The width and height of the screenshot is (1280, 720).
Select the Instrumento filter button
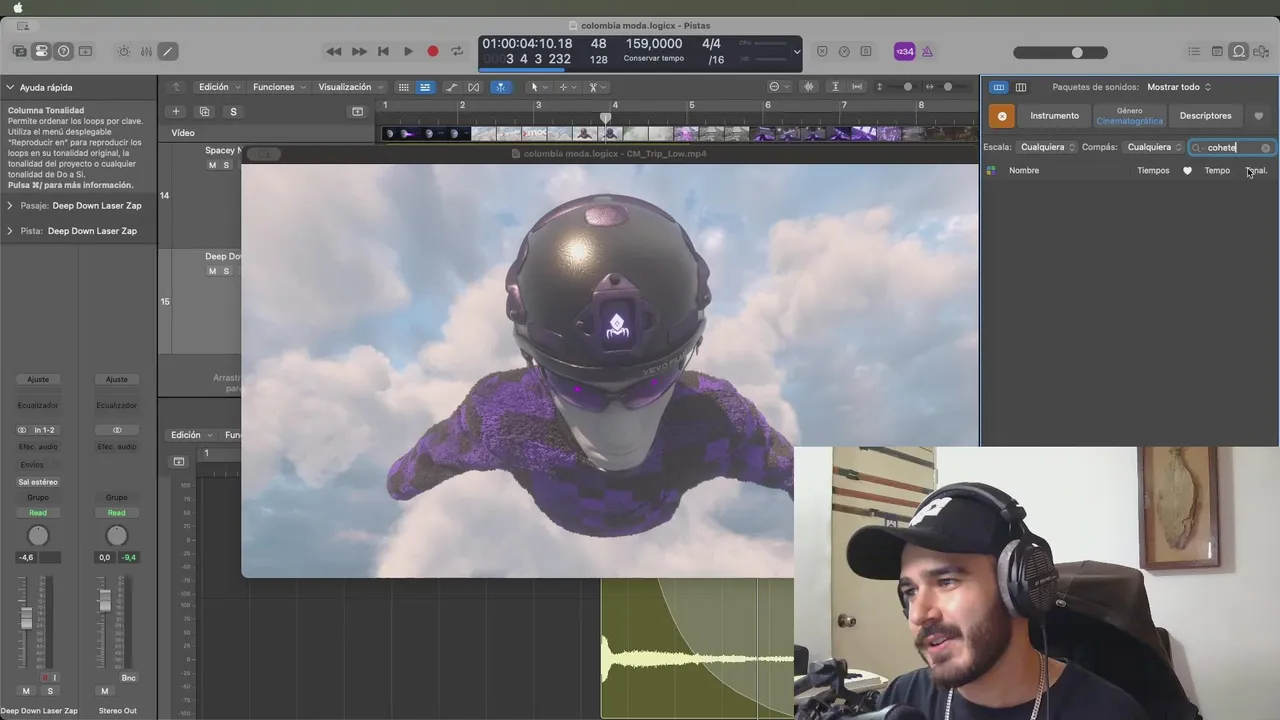coord(1054,116)
